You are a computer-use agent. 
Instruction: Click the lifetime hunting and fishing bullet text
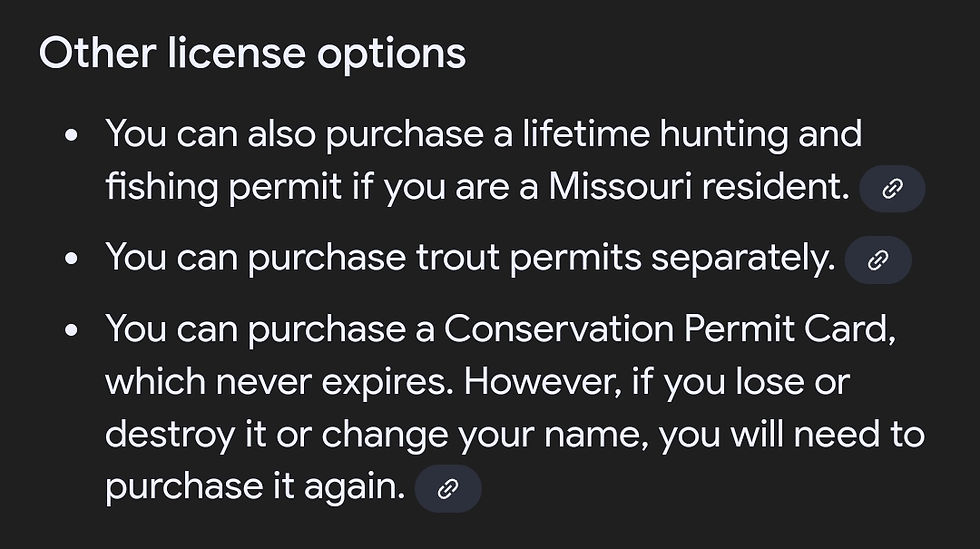point(482,160)
